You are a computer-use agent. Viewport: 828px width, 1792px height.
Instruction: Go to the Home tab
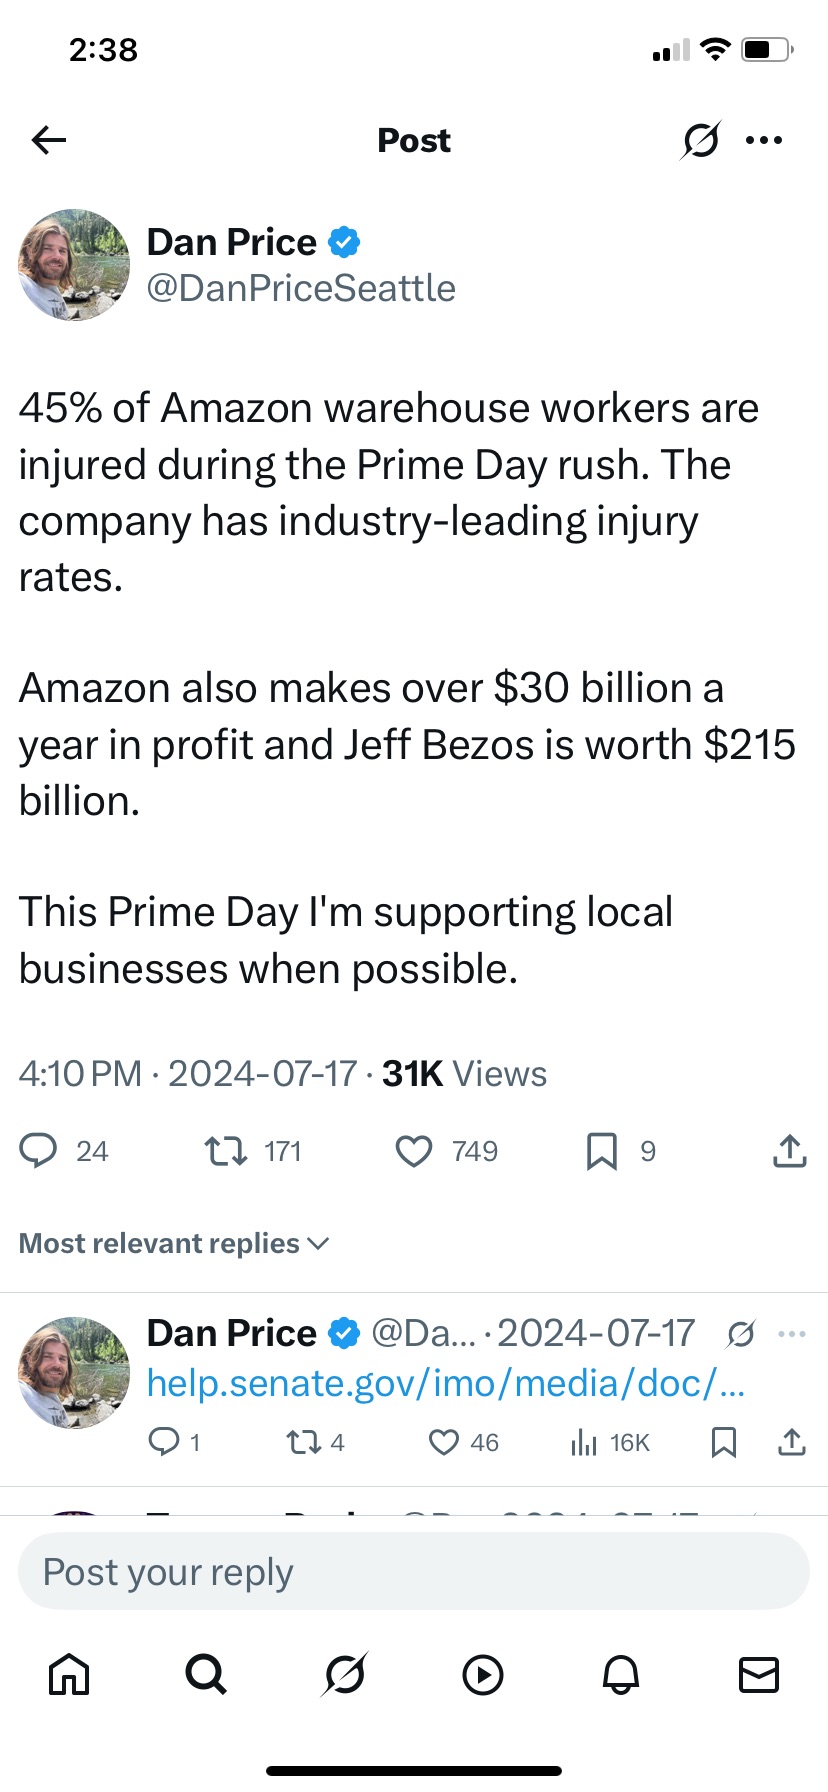point(69,1674)
